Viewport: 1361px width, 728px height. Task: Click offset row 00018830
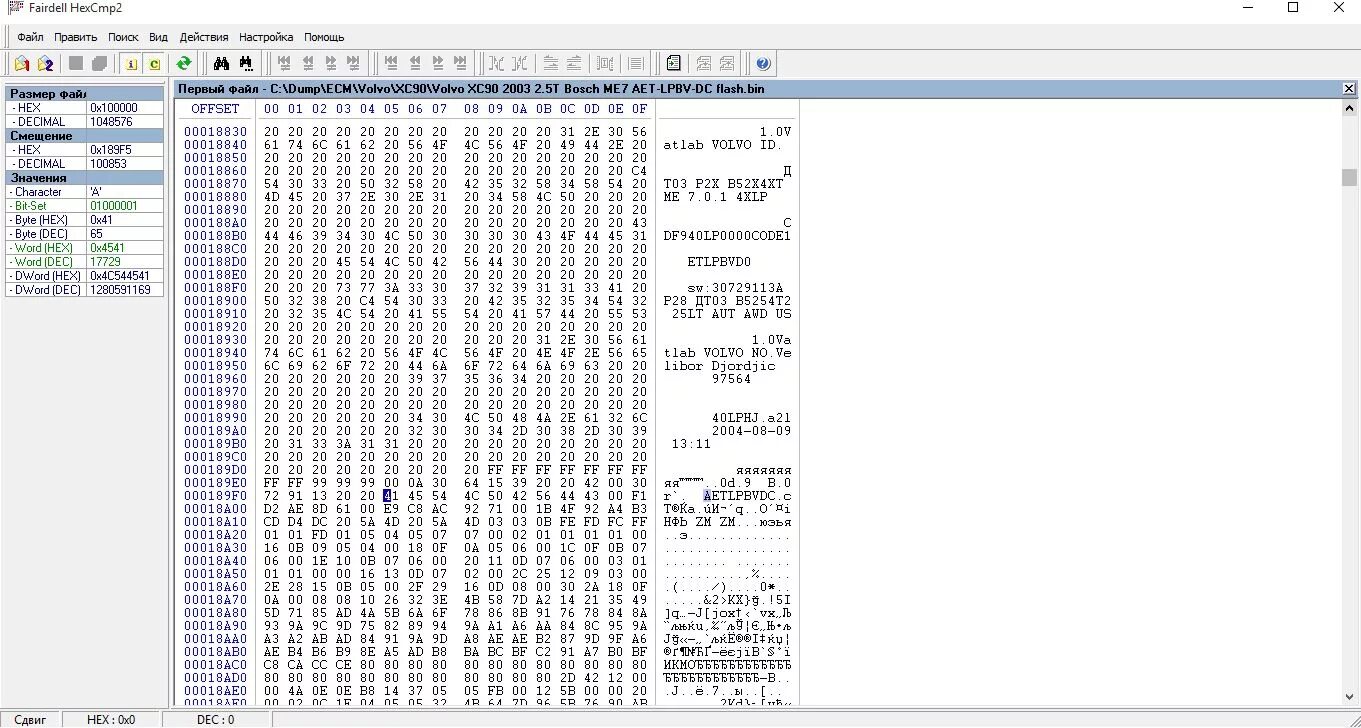tap(215, 132)
